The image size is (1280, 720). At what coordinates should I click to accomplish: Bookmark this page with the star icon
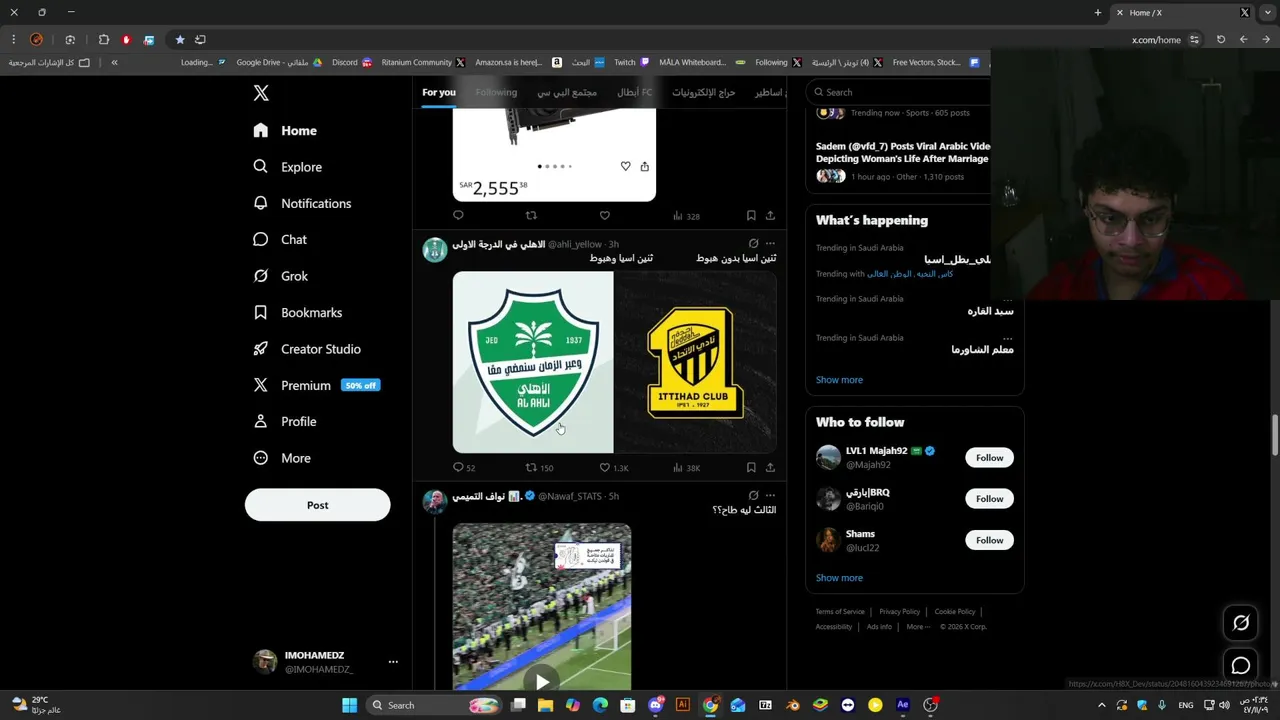coord(180,40)
